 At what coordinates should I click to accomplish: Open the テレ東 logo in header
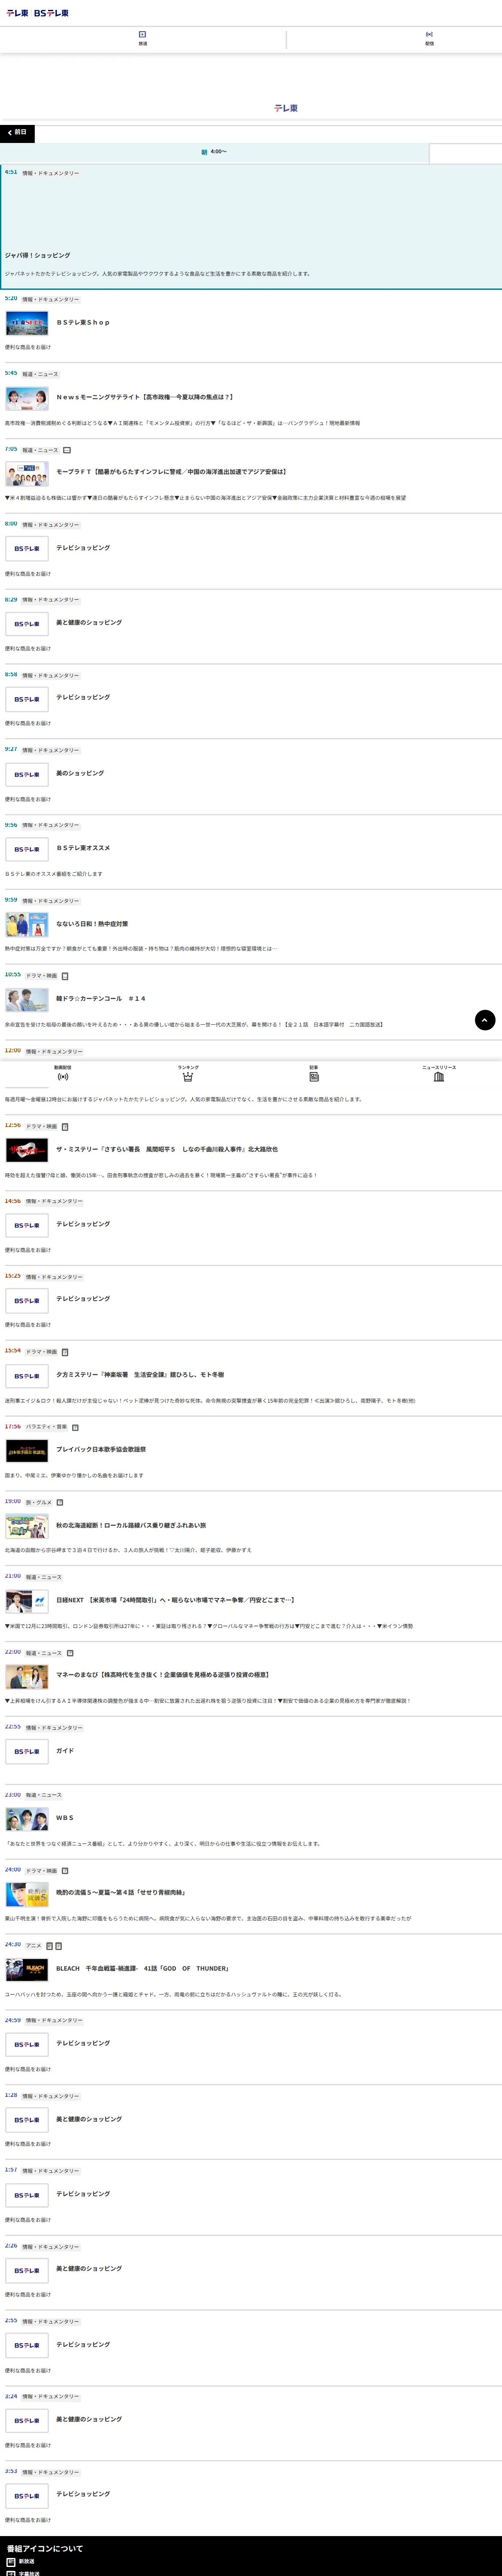pos(17,13)
